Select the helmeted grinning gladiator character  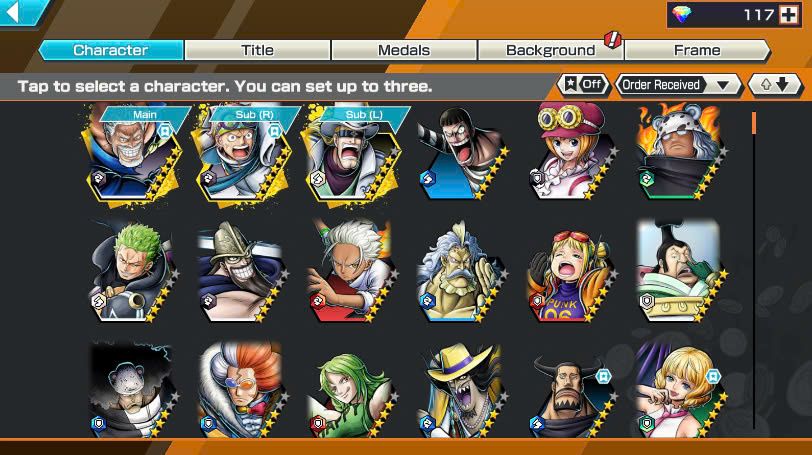tap(242, 272)
